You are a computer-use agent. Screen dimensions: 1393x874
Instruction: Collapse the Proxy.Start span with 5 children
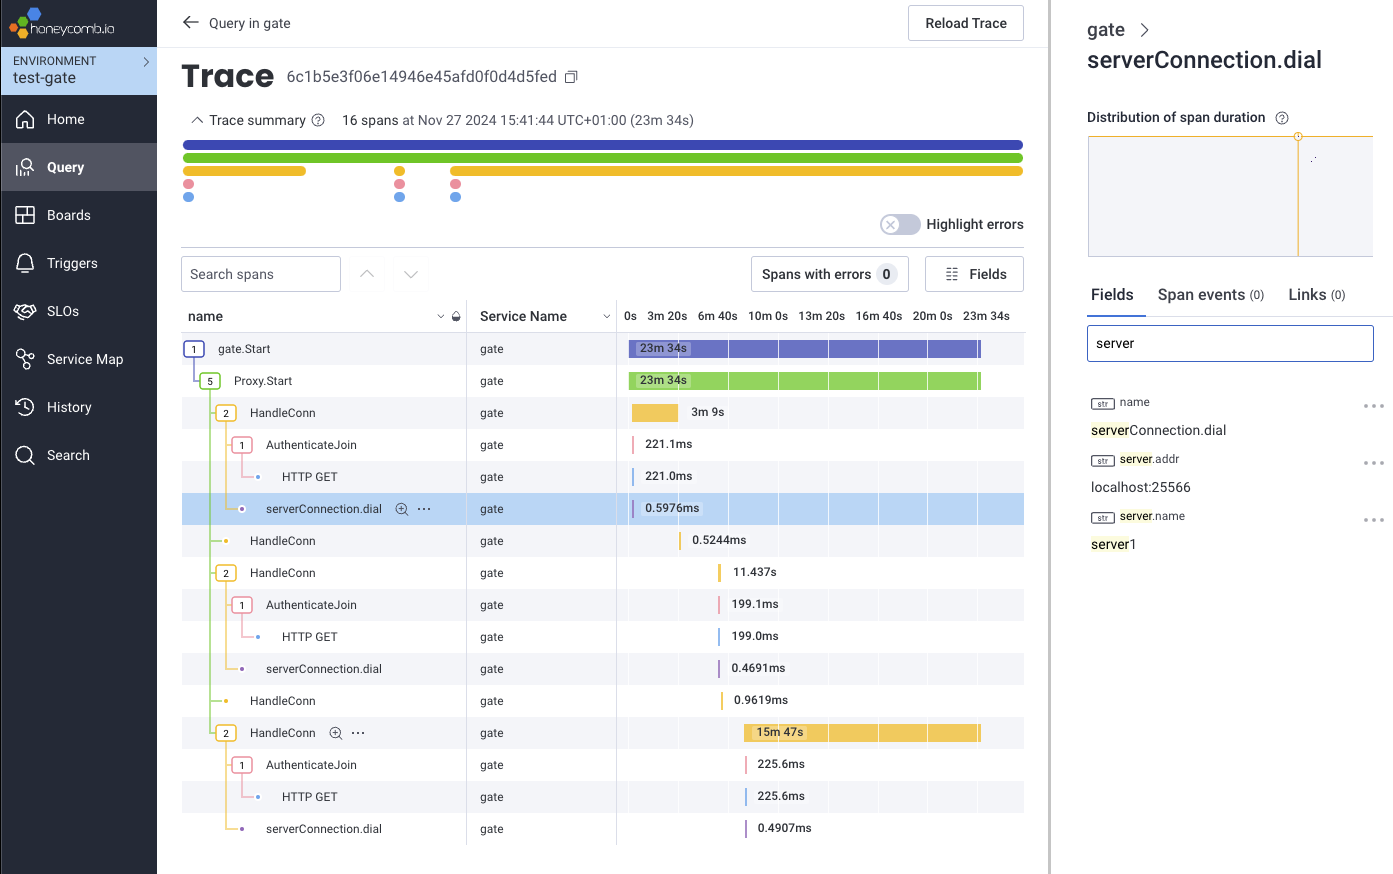tap(210, 381)
